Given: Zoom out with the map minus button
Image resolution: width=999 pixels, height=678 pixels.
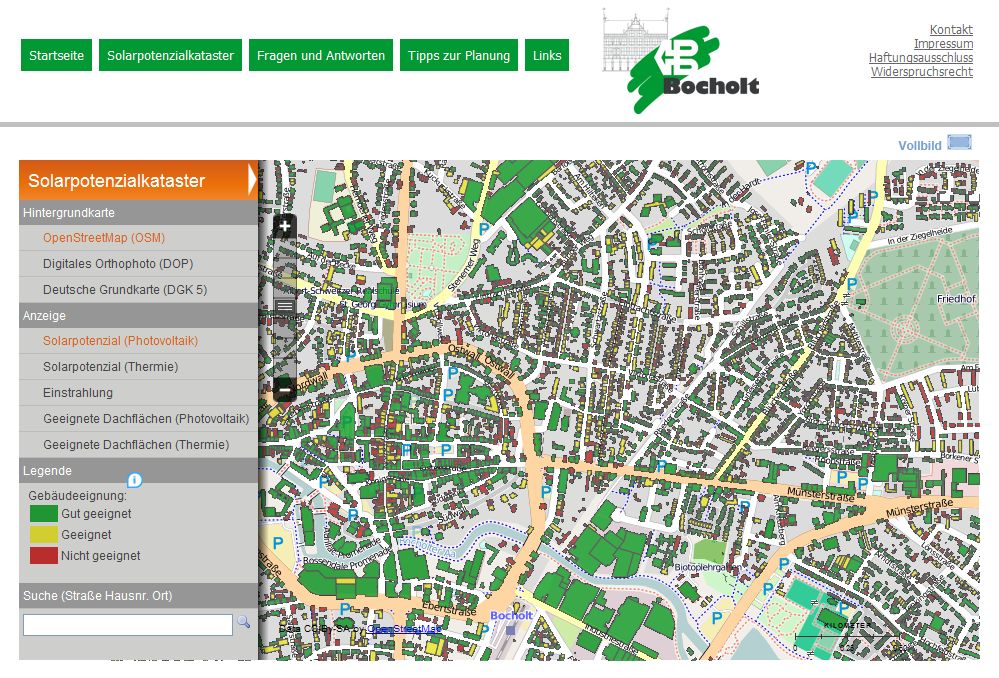Looking at the screenshot, I should tap(285, 389).
